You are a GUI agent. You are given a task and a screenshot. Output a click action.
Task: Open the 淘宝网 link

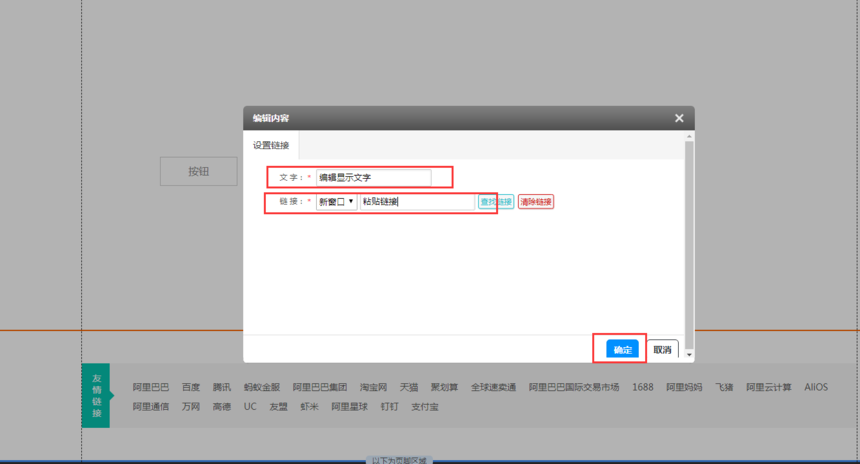(374, 387)
